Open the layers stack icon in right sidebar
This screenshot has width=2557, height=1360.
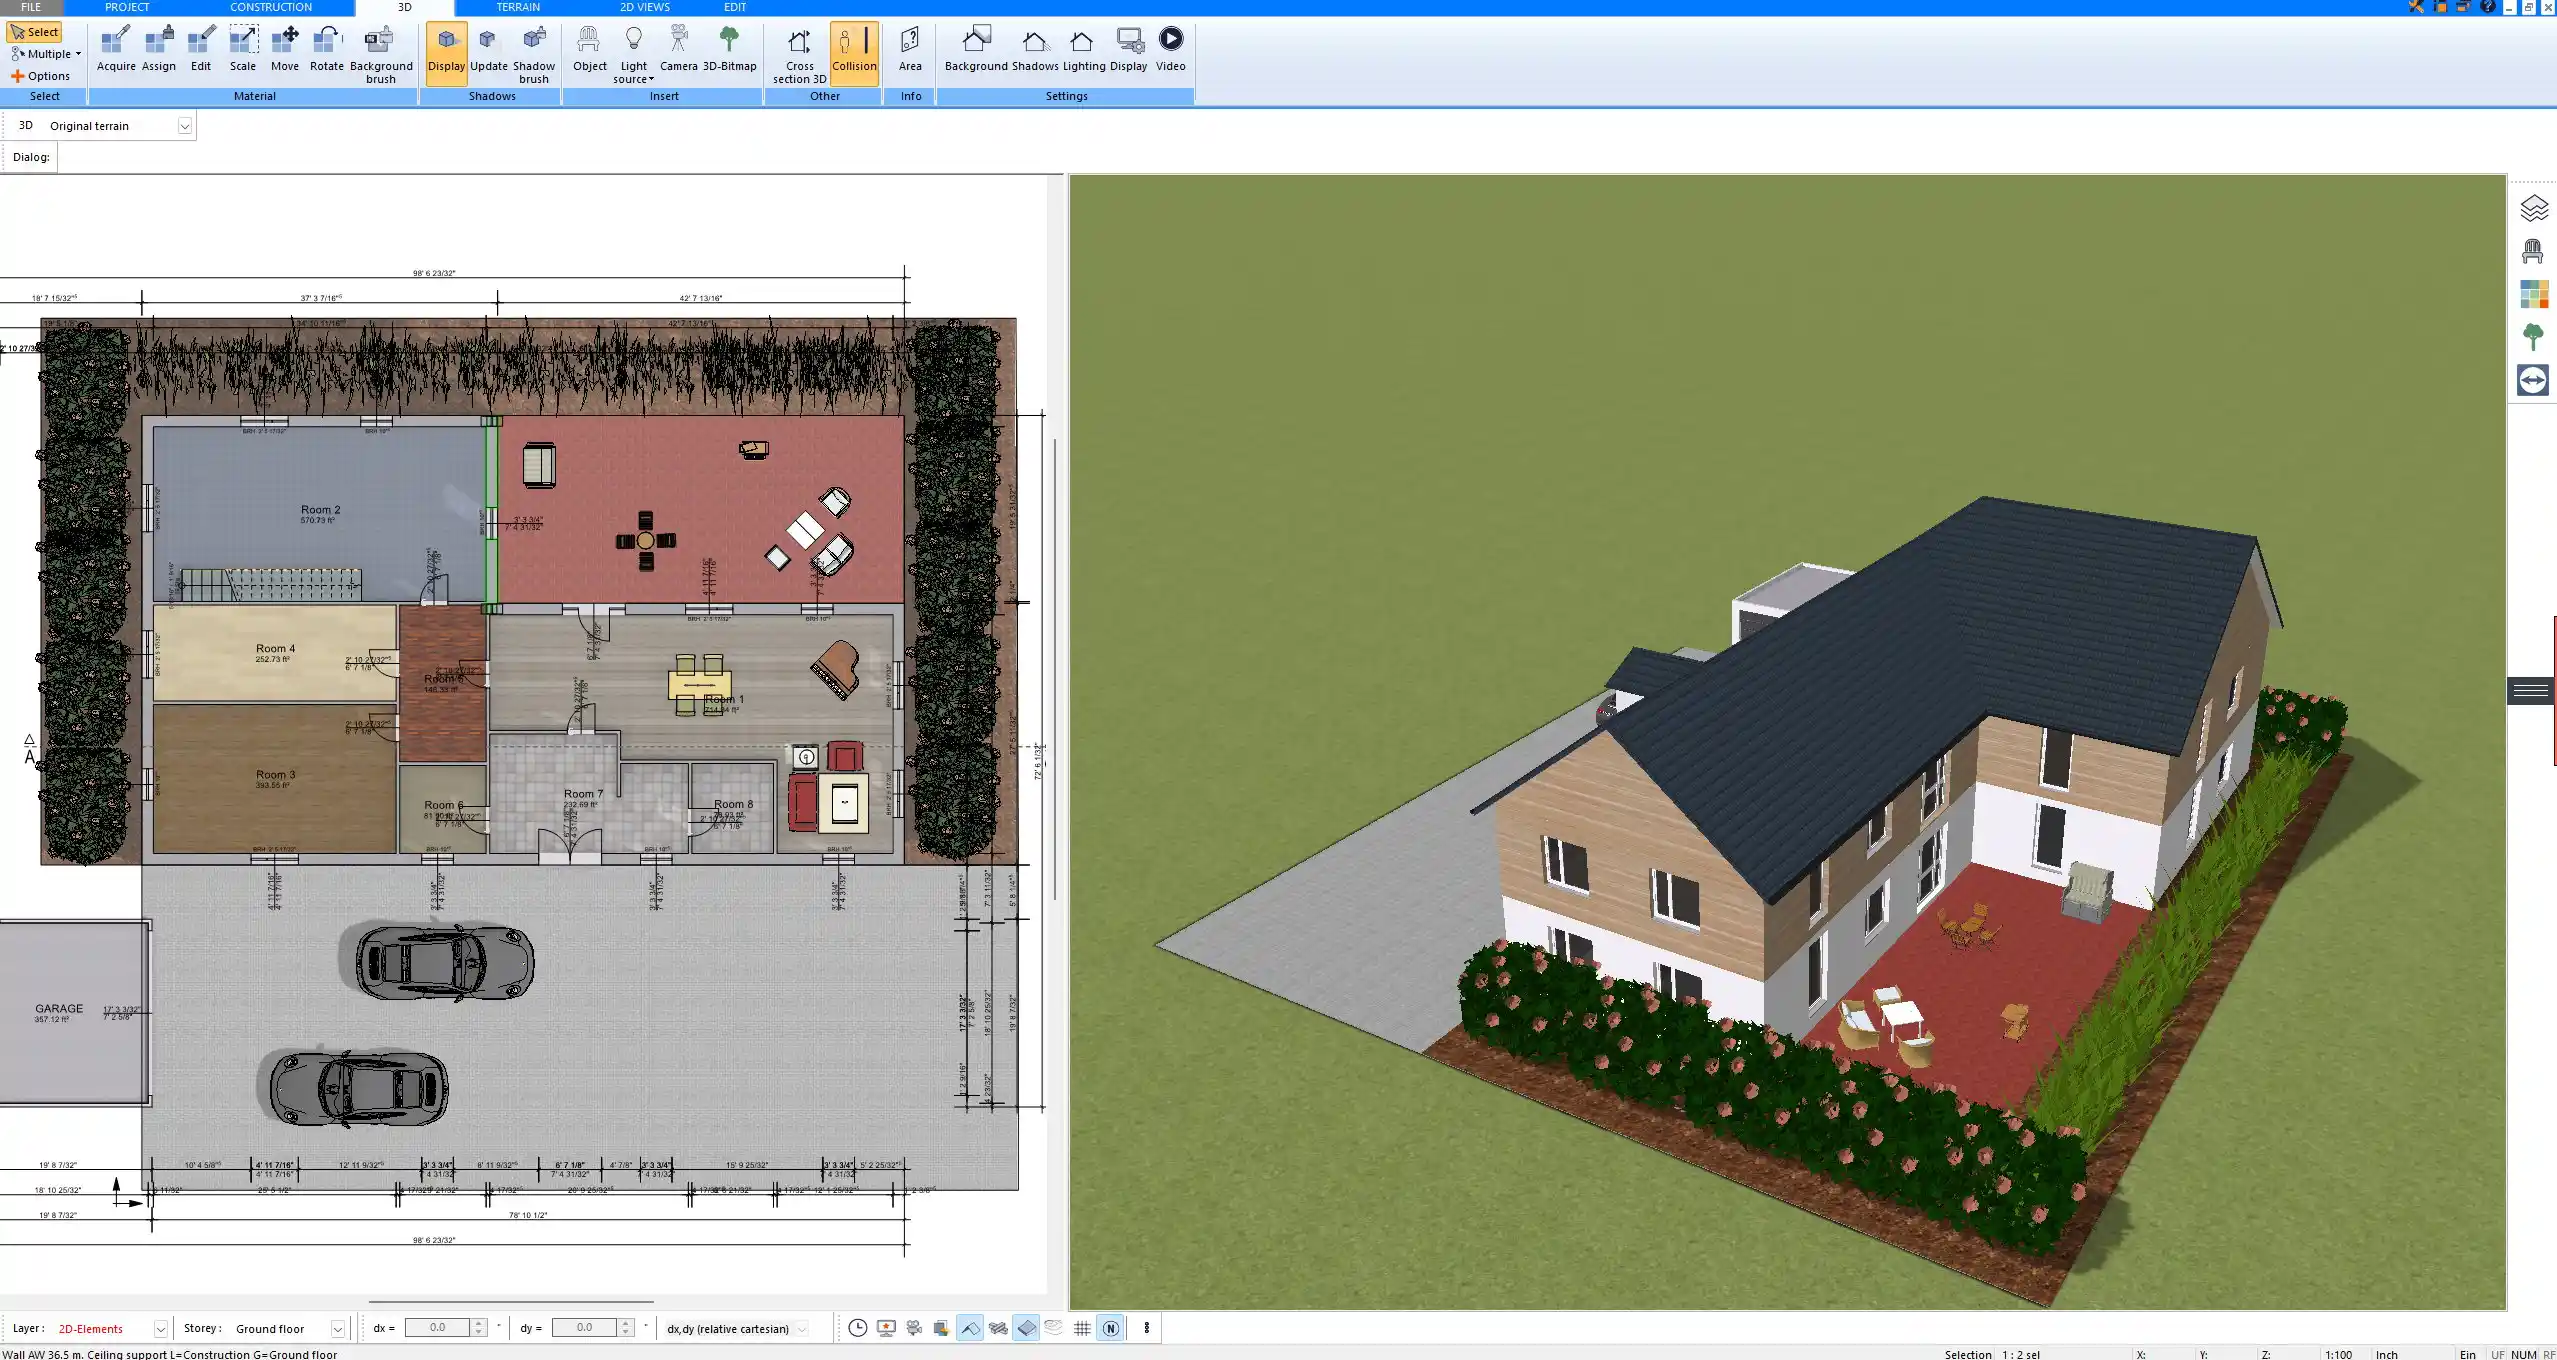click(x=2532, y=208)
